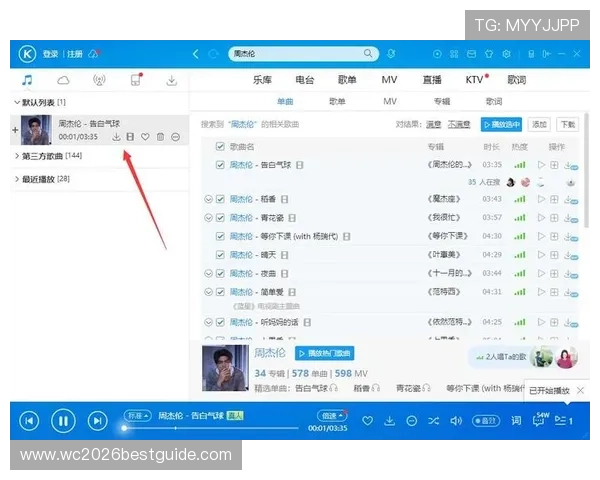Click the volume speaker icon
This screenshot has height=480, width=600.
pyautogui.click(x=456, y=421)
